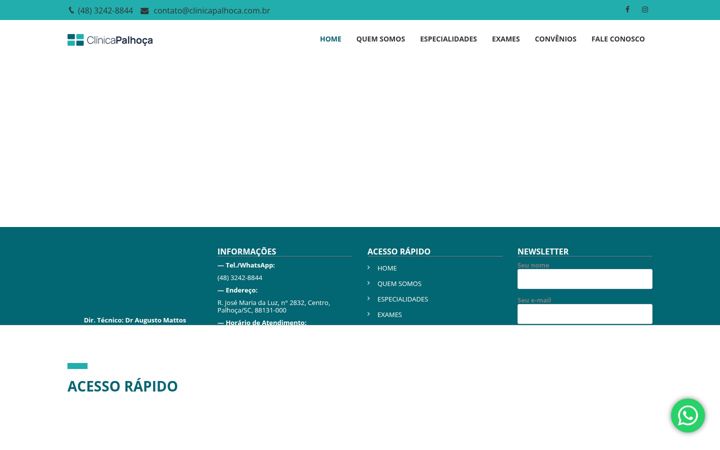Image resolution: width=720 pixels, height=450 pixels.
Task: Open ESPECIALIDADES in the top menu
Action: pos(448,39)
